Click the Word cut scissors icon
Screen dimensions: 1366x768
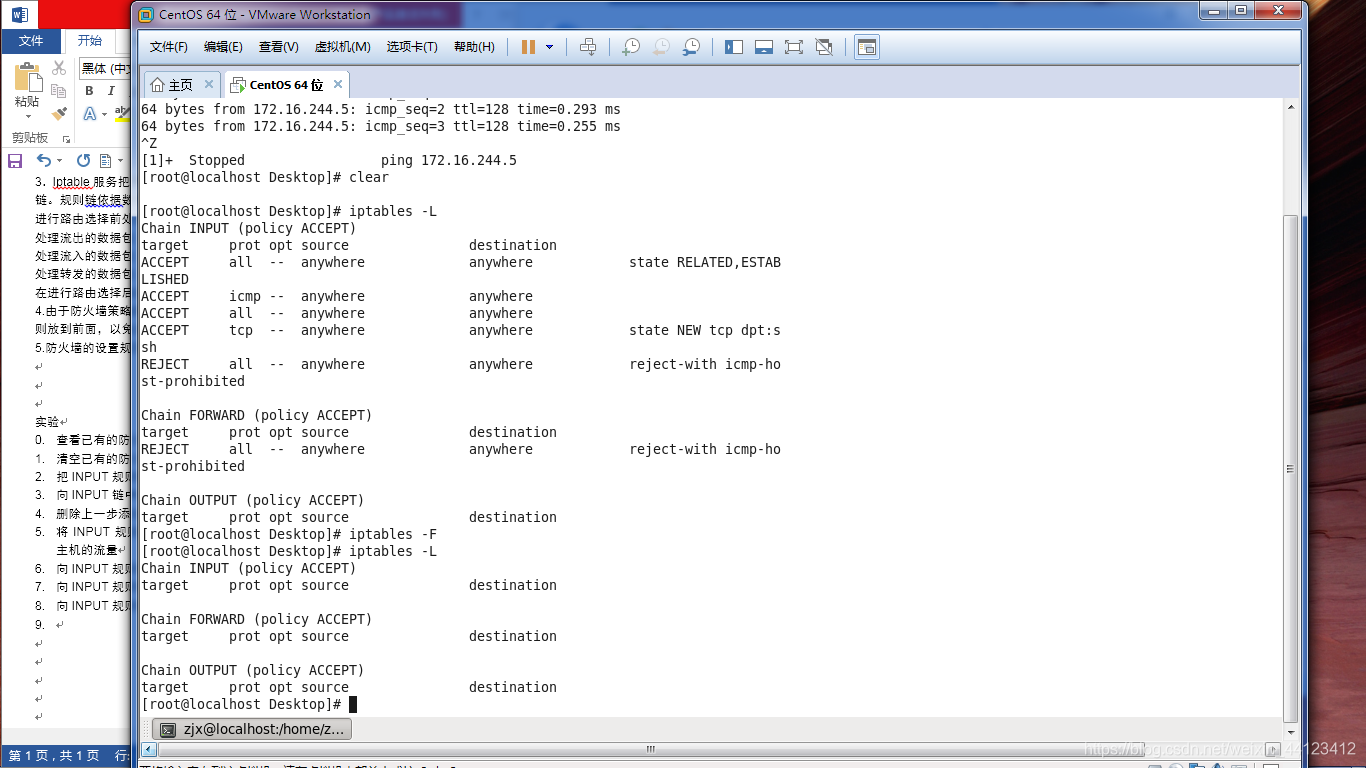click(59, 68)
